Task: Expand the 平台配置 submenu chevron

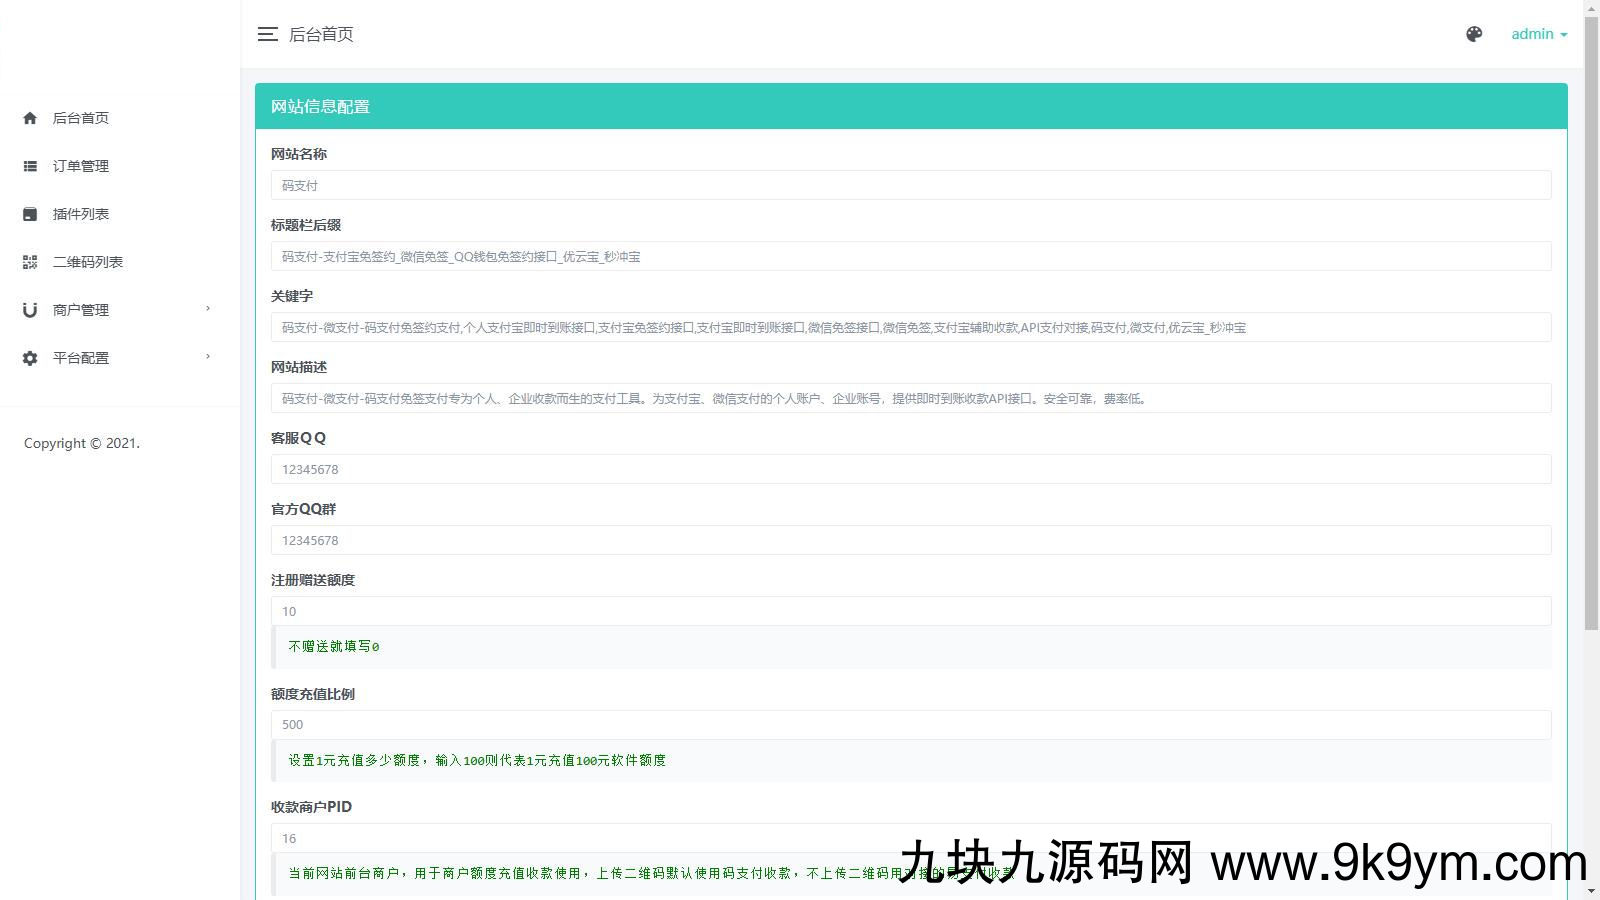Action: click(208, 357)
